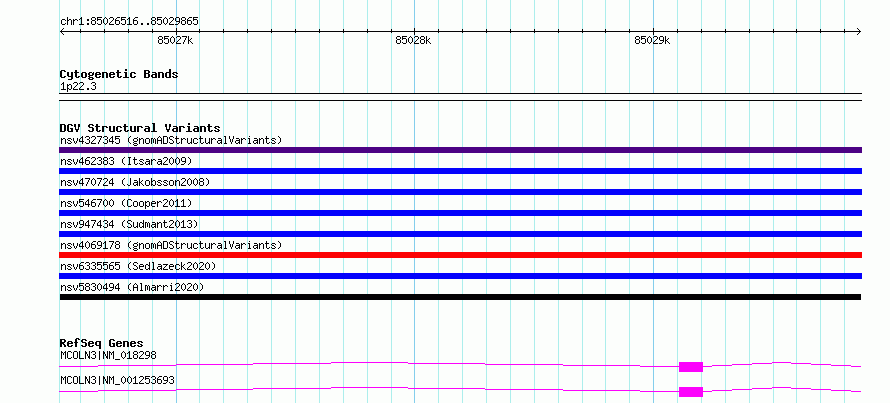Click the blue bar under nsv546700
Viewport: 890px width, 403px height.
coord(460,213)
